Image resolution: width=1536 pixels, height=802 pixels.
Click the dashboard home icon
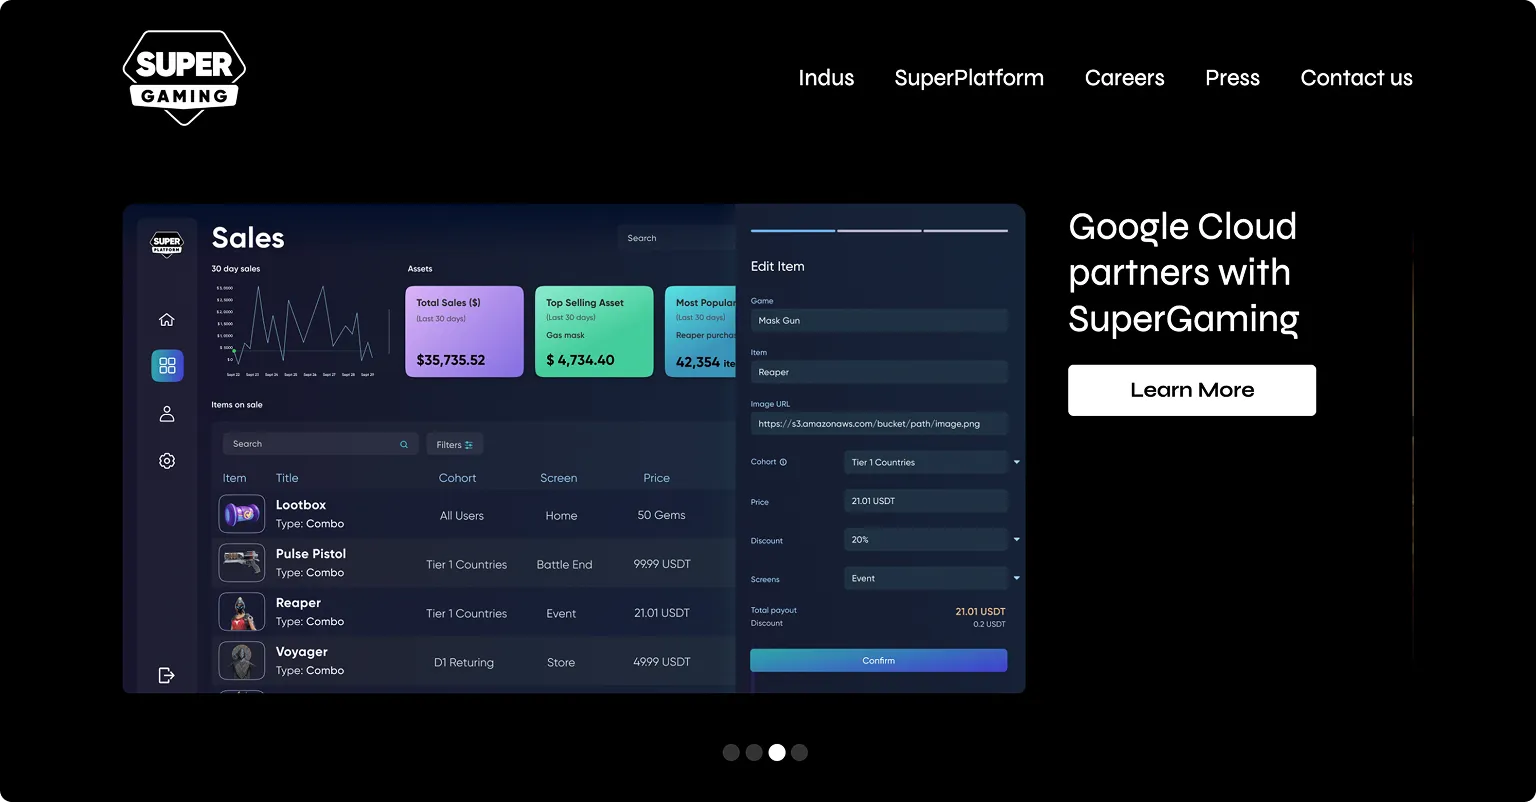167,320
